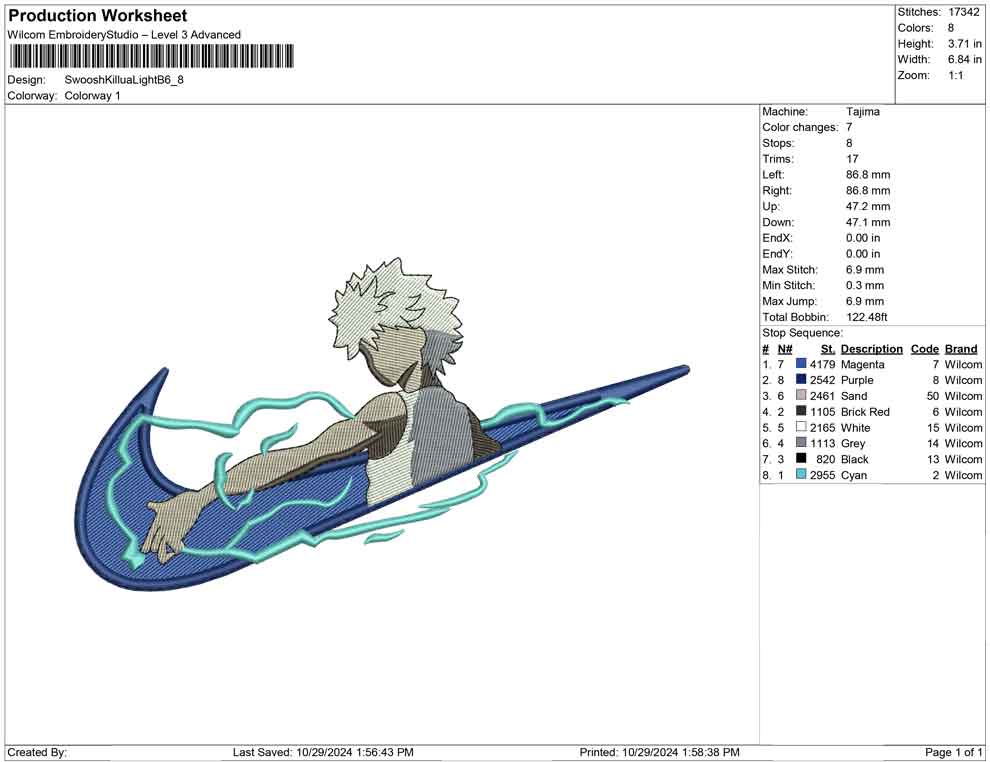Click the 'Production Worksheet' title
The image size is (990, 762).
coord(98,16)
